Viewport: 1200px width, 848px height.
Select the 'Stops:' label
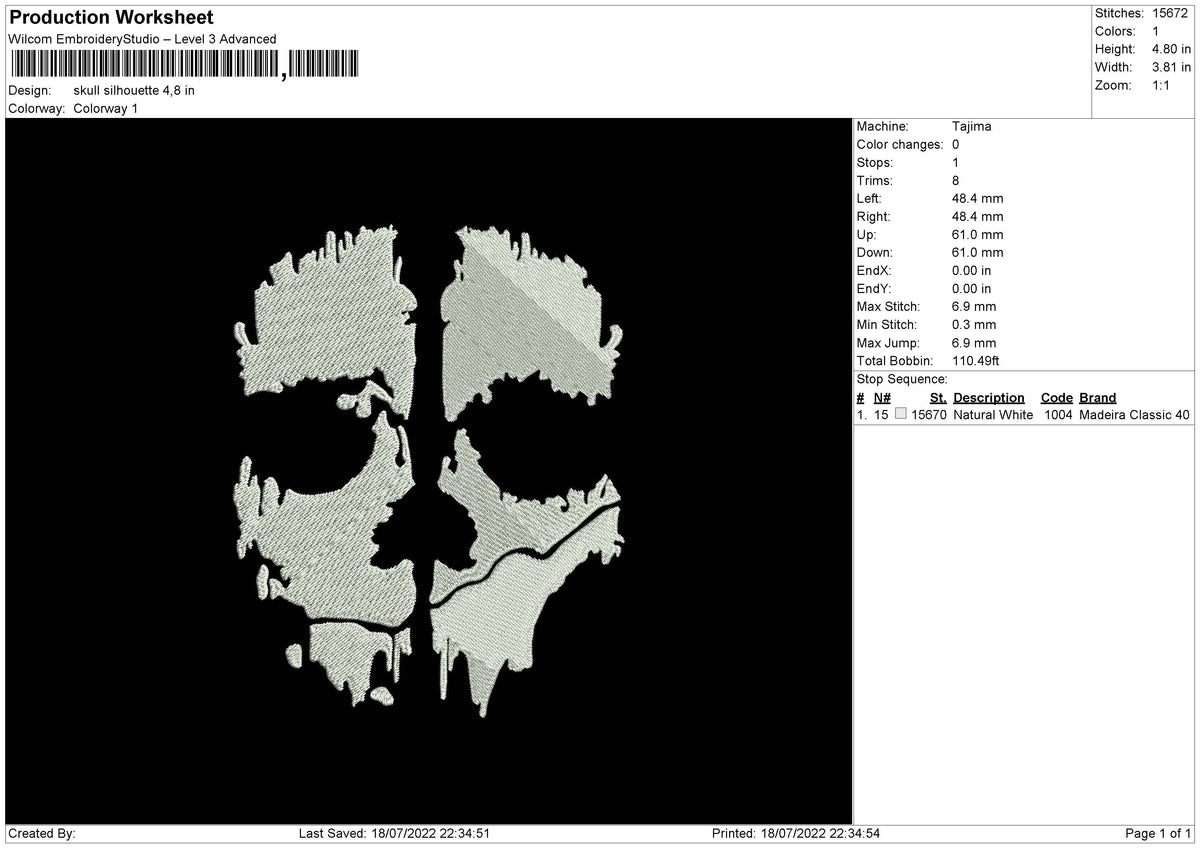875,162
